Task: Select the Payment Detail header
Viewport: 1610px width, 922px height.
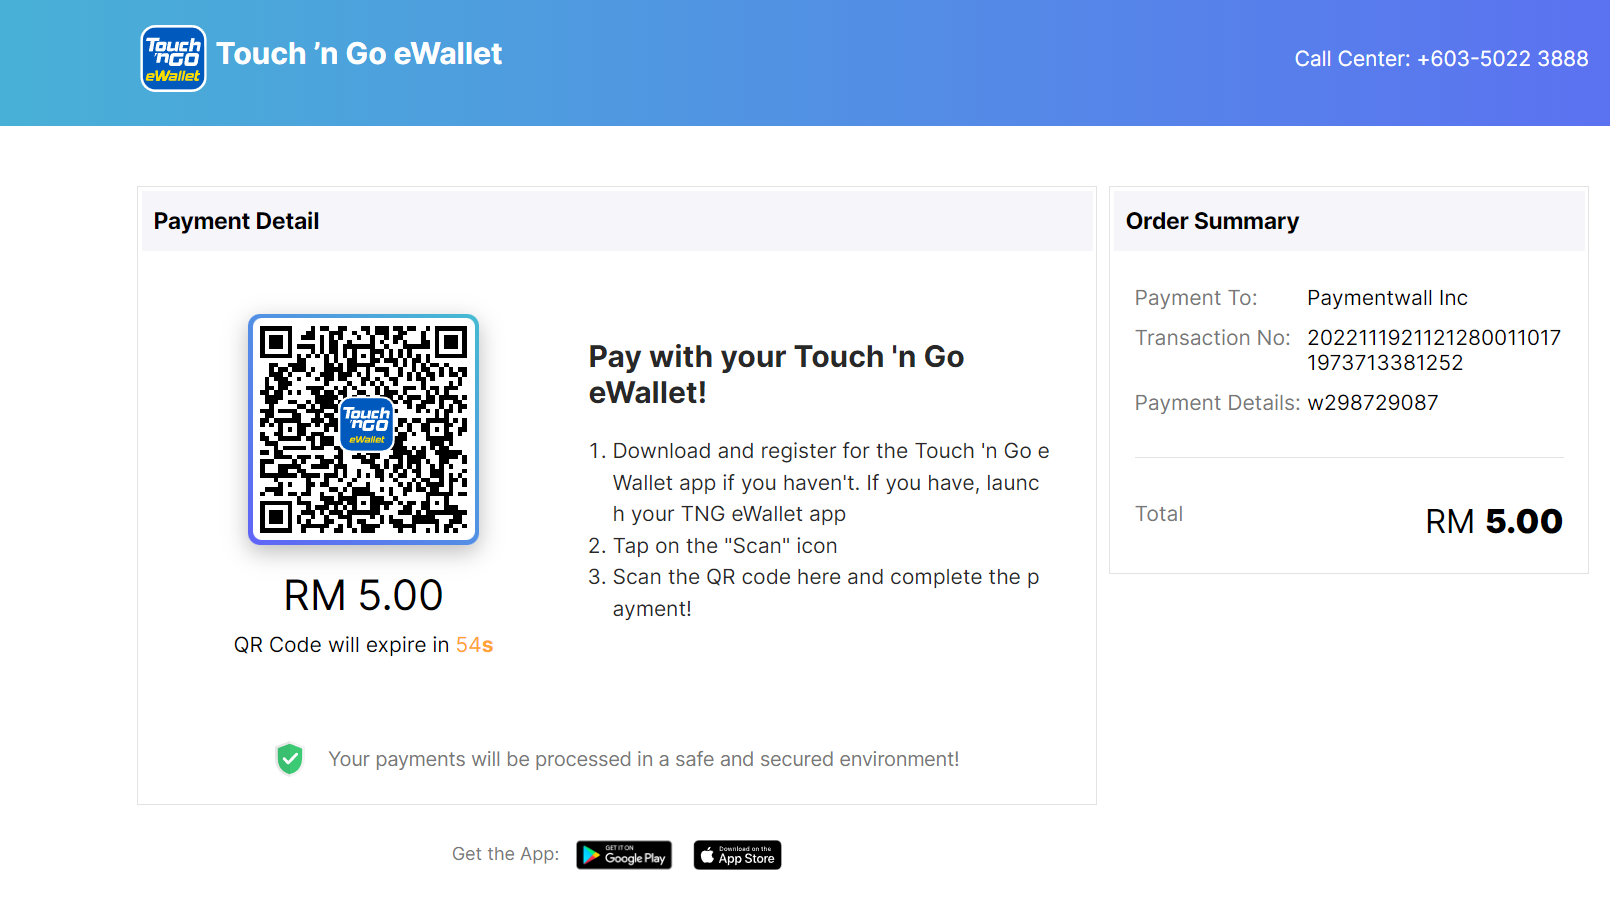Action: tap(236, 221)
